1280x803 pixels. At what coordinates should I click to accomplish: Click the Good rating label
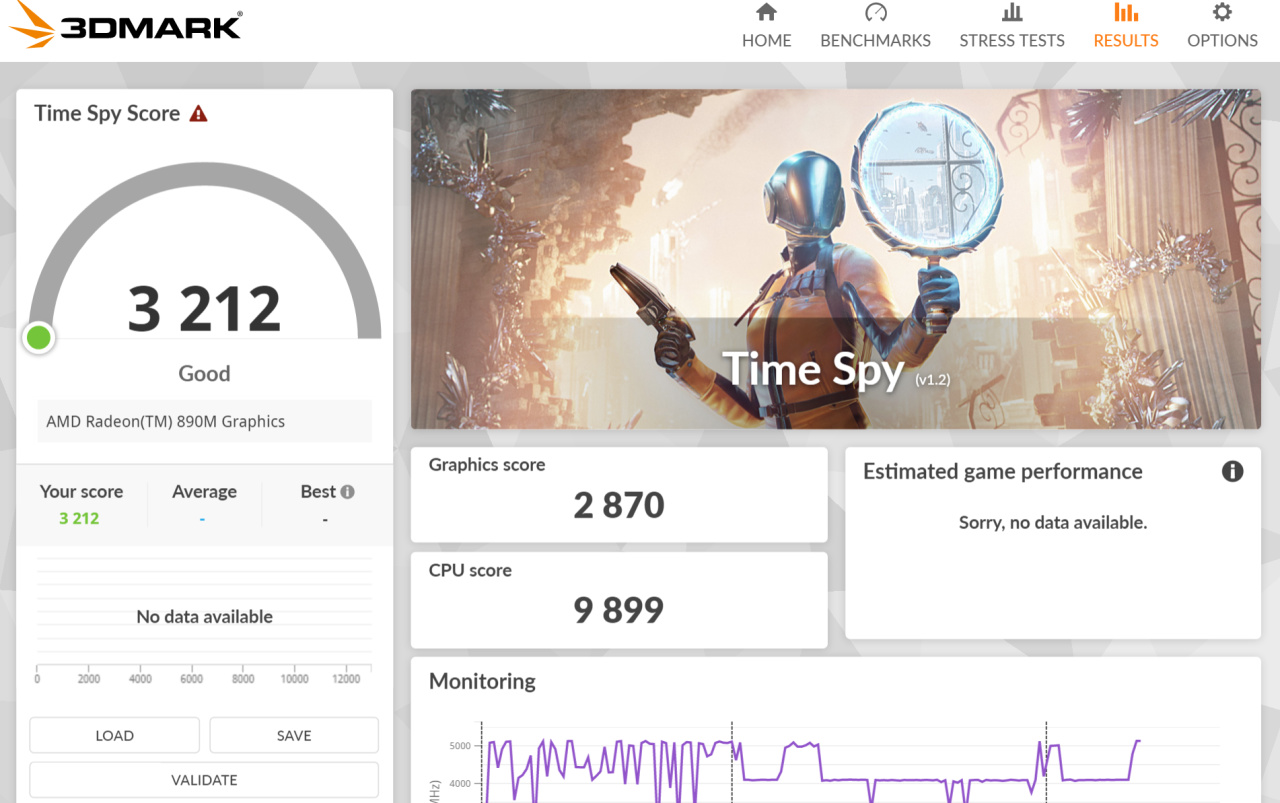204,373
